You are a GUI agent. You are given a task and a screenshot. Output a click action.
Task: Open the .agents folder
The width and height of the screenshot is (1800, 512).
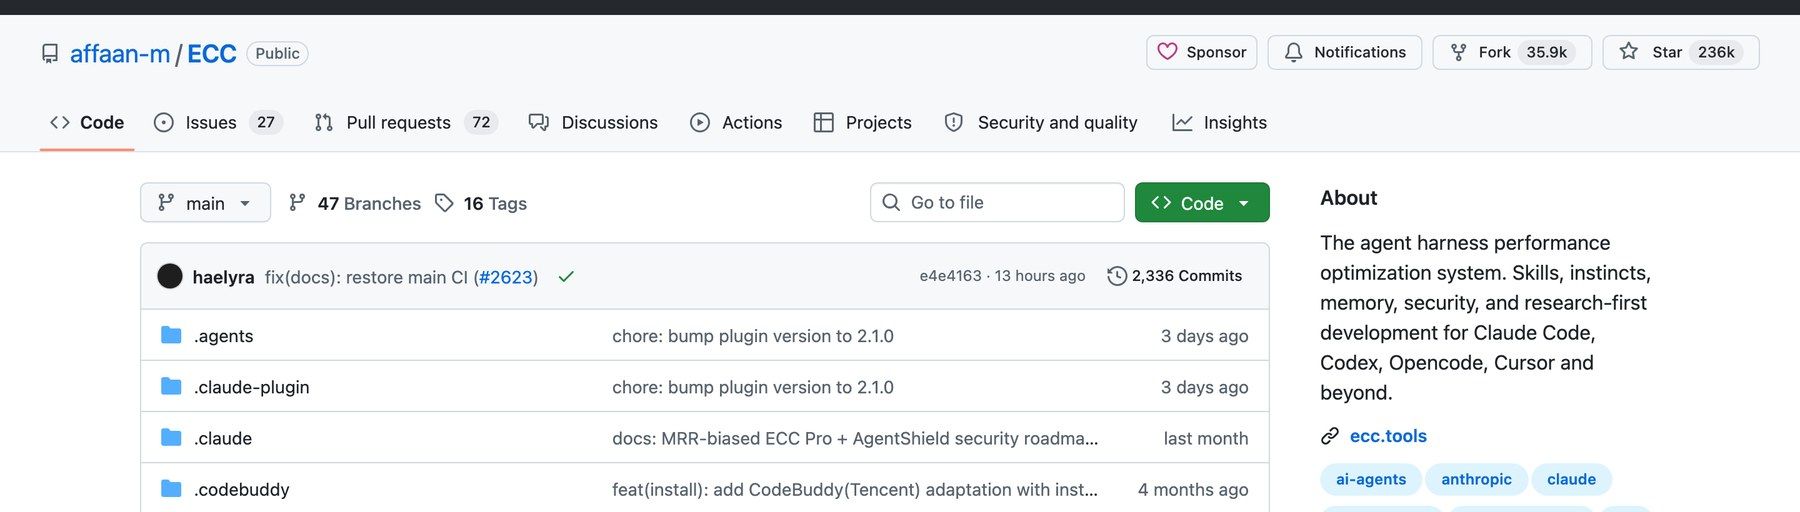(223, 336)
